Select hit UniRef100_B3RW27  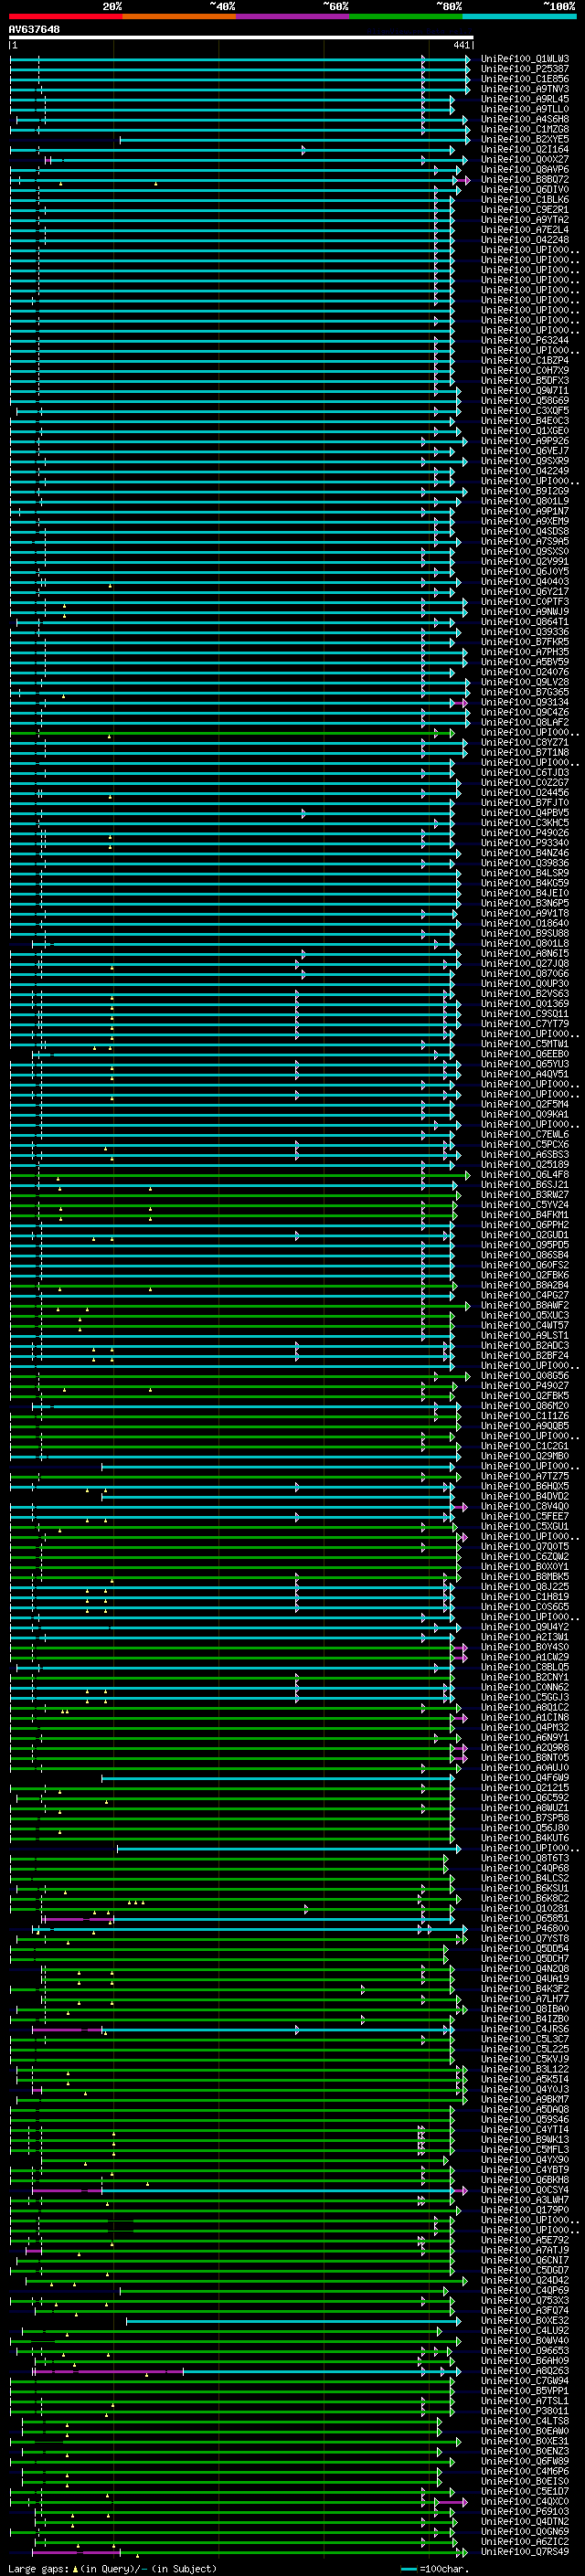[525, 1195]
